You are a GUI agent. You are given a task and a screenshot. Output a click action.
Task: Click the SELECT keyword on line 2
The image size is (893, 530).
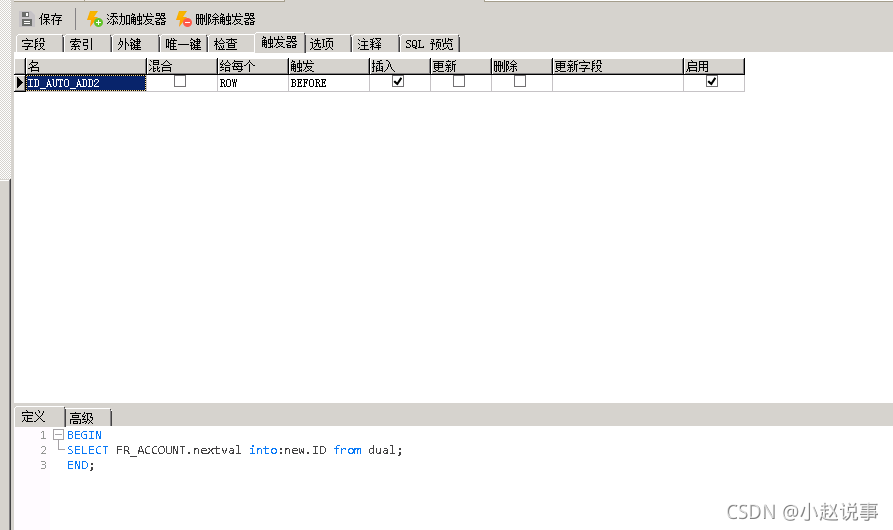tap(88, 450)
